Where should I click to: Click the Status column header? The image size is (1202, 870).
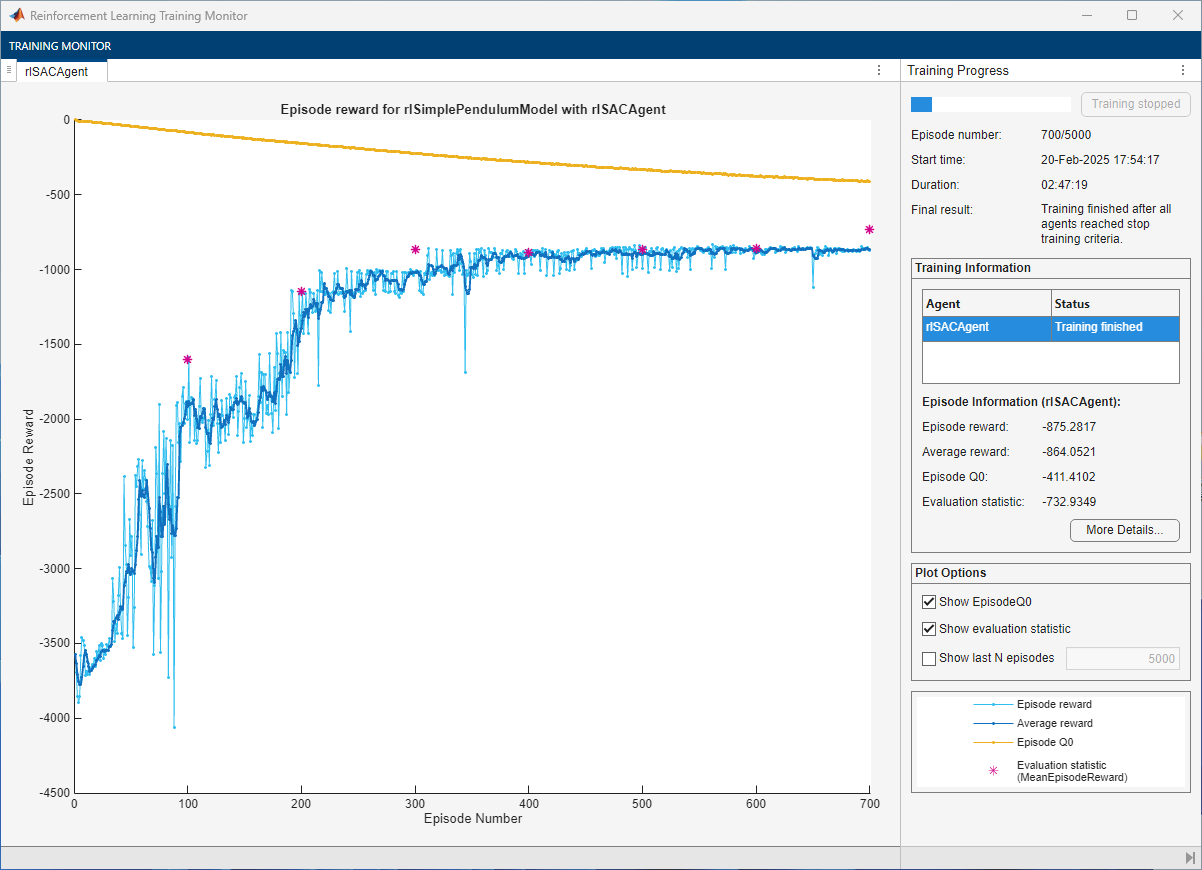click(1116, 303)
